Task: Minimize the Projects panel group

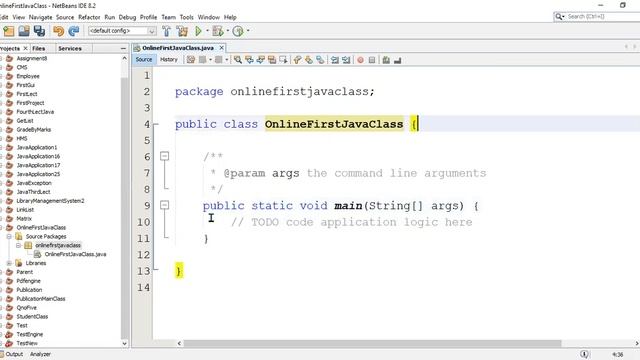Action: point(123,49)
